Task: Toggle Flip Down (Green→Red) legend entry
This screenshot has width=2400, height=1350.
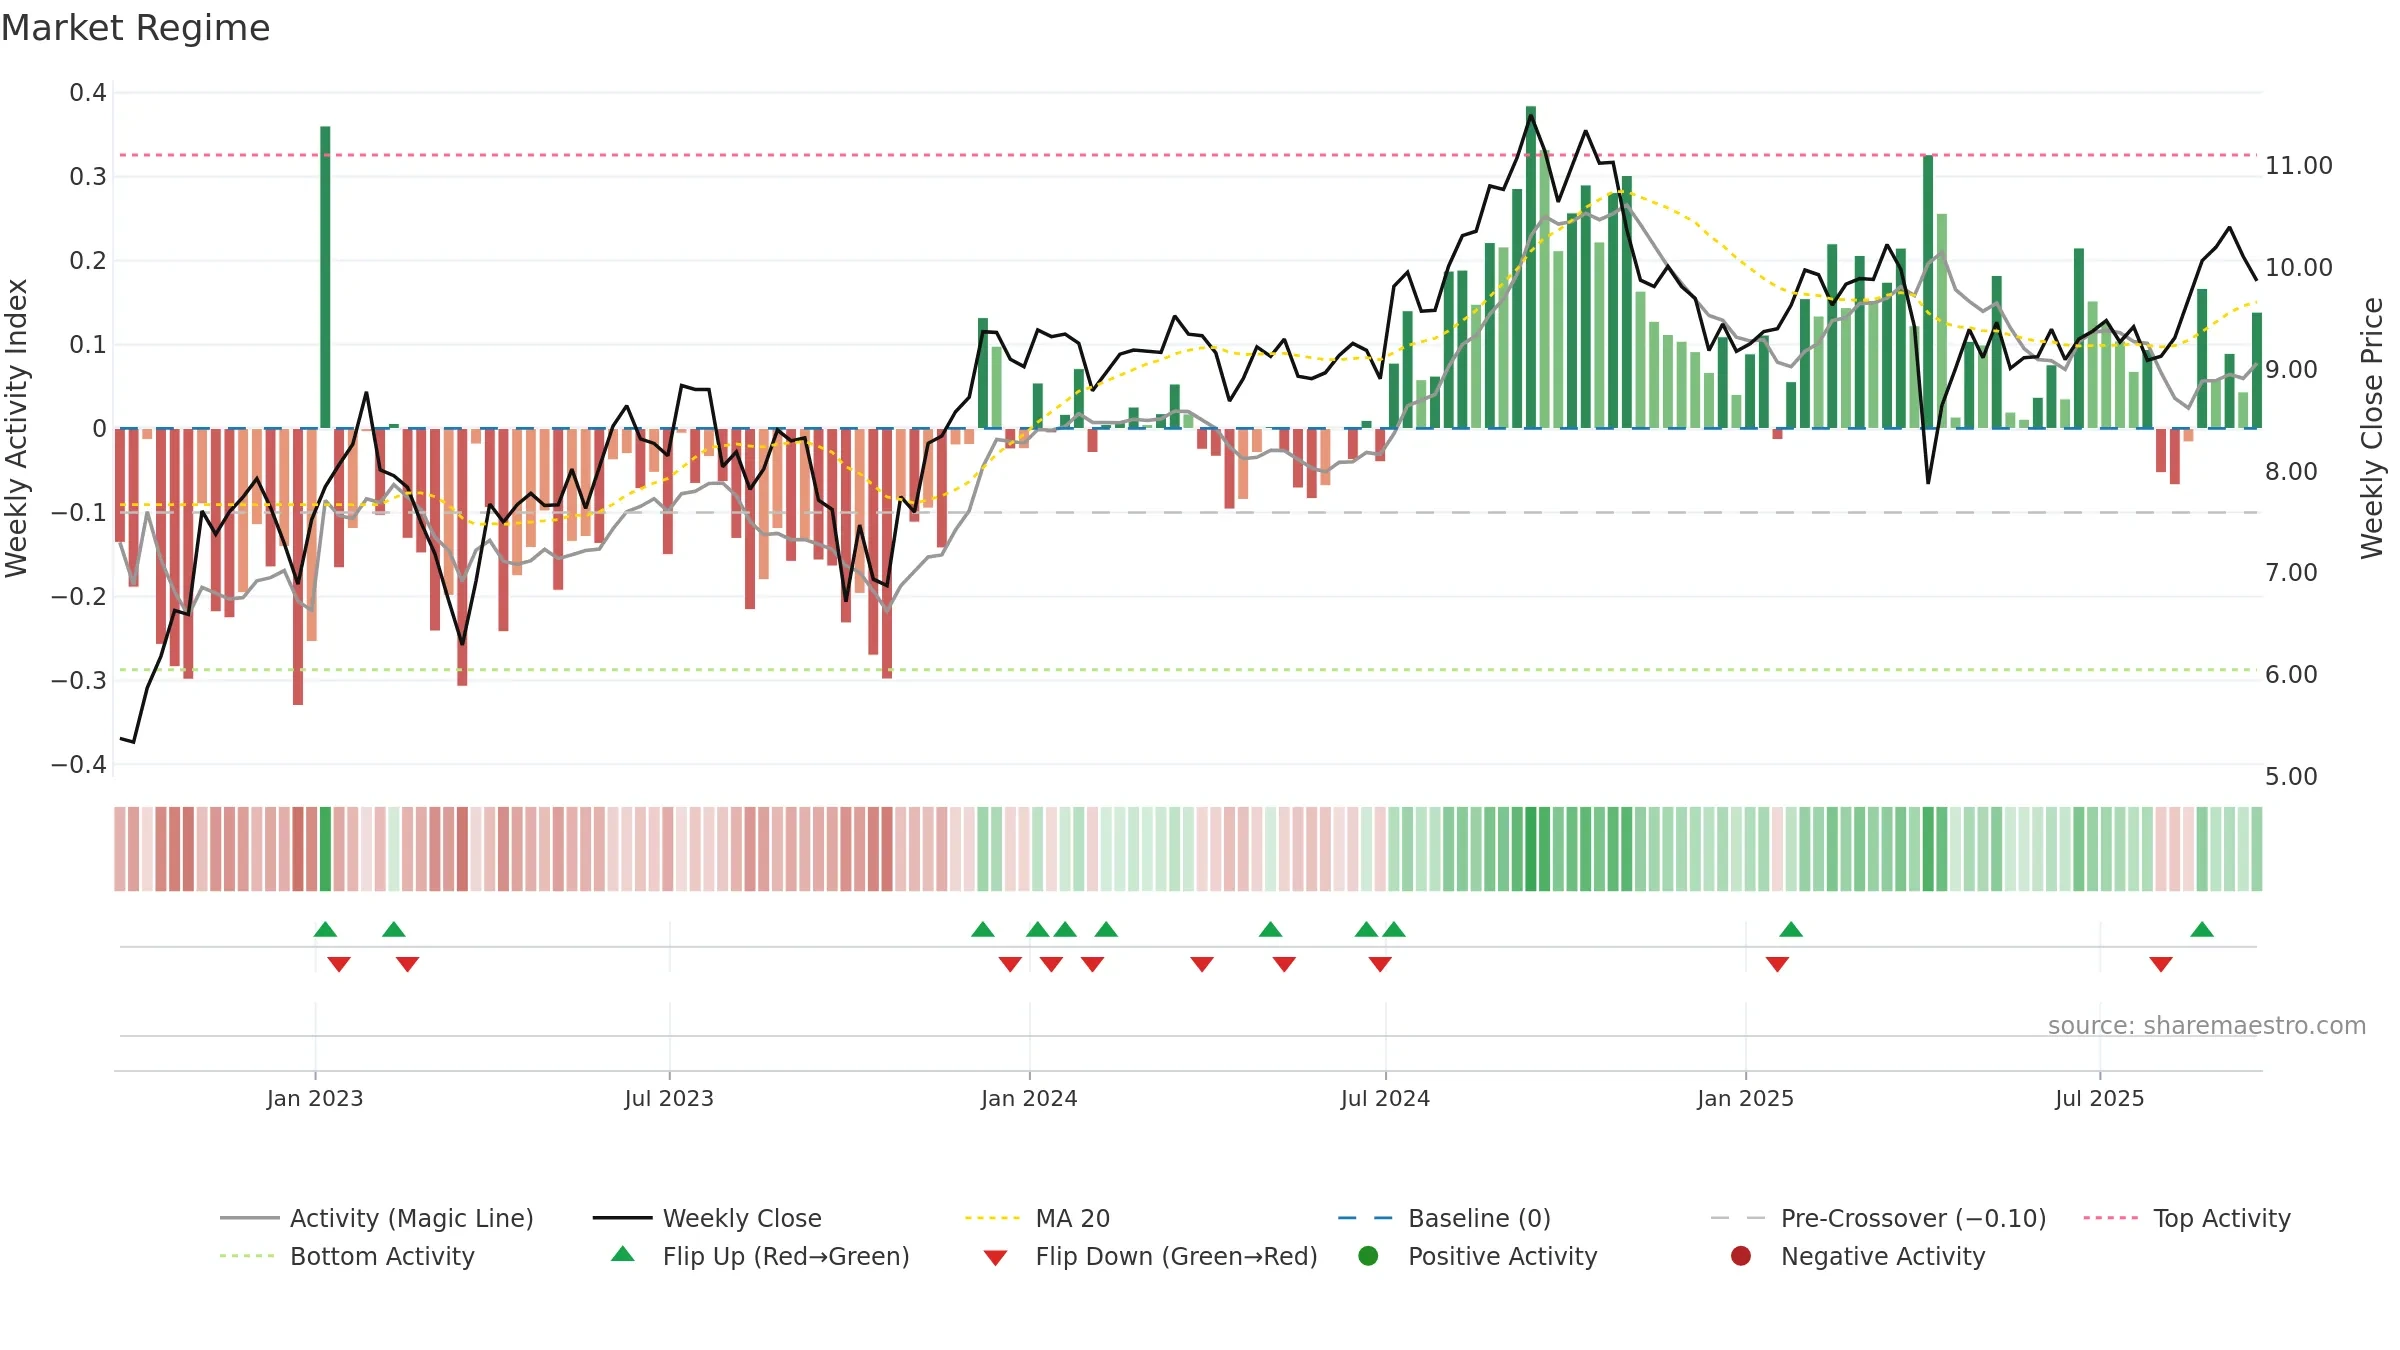Action: coord(1150,1256)
